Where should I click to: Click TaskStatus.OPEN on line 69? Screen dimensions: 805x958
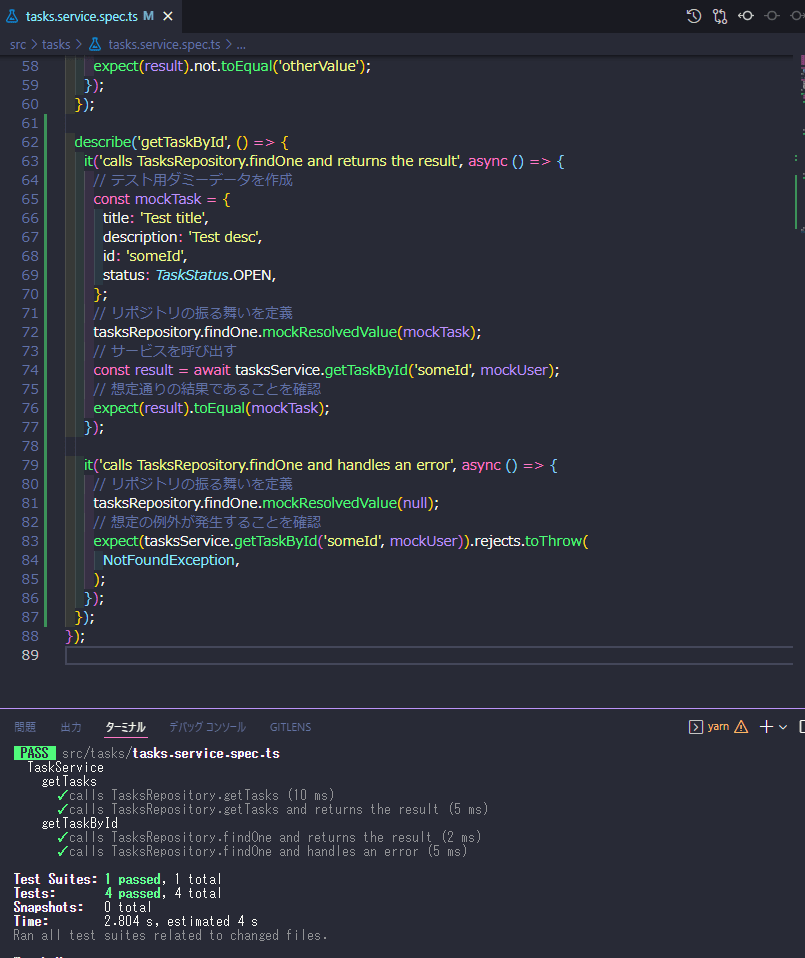pyautogui.click(x=214, y=275)
